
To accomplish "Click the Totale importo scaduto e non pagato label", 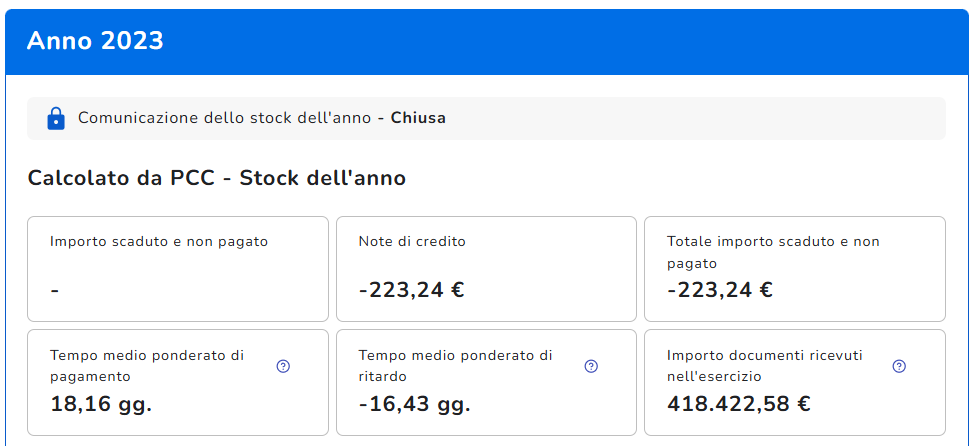I will (773, 252).
